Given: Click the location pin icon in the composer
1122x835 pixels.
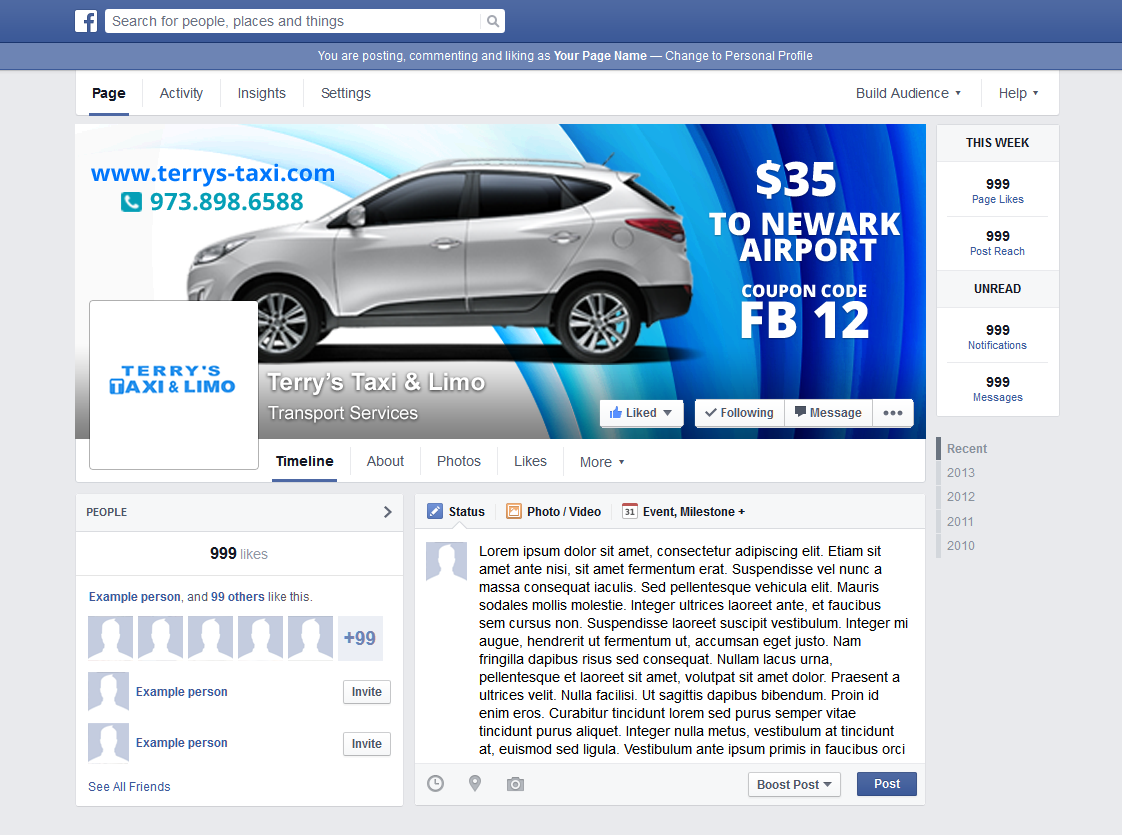Looking at the screenshot, I should click(475, 784).
